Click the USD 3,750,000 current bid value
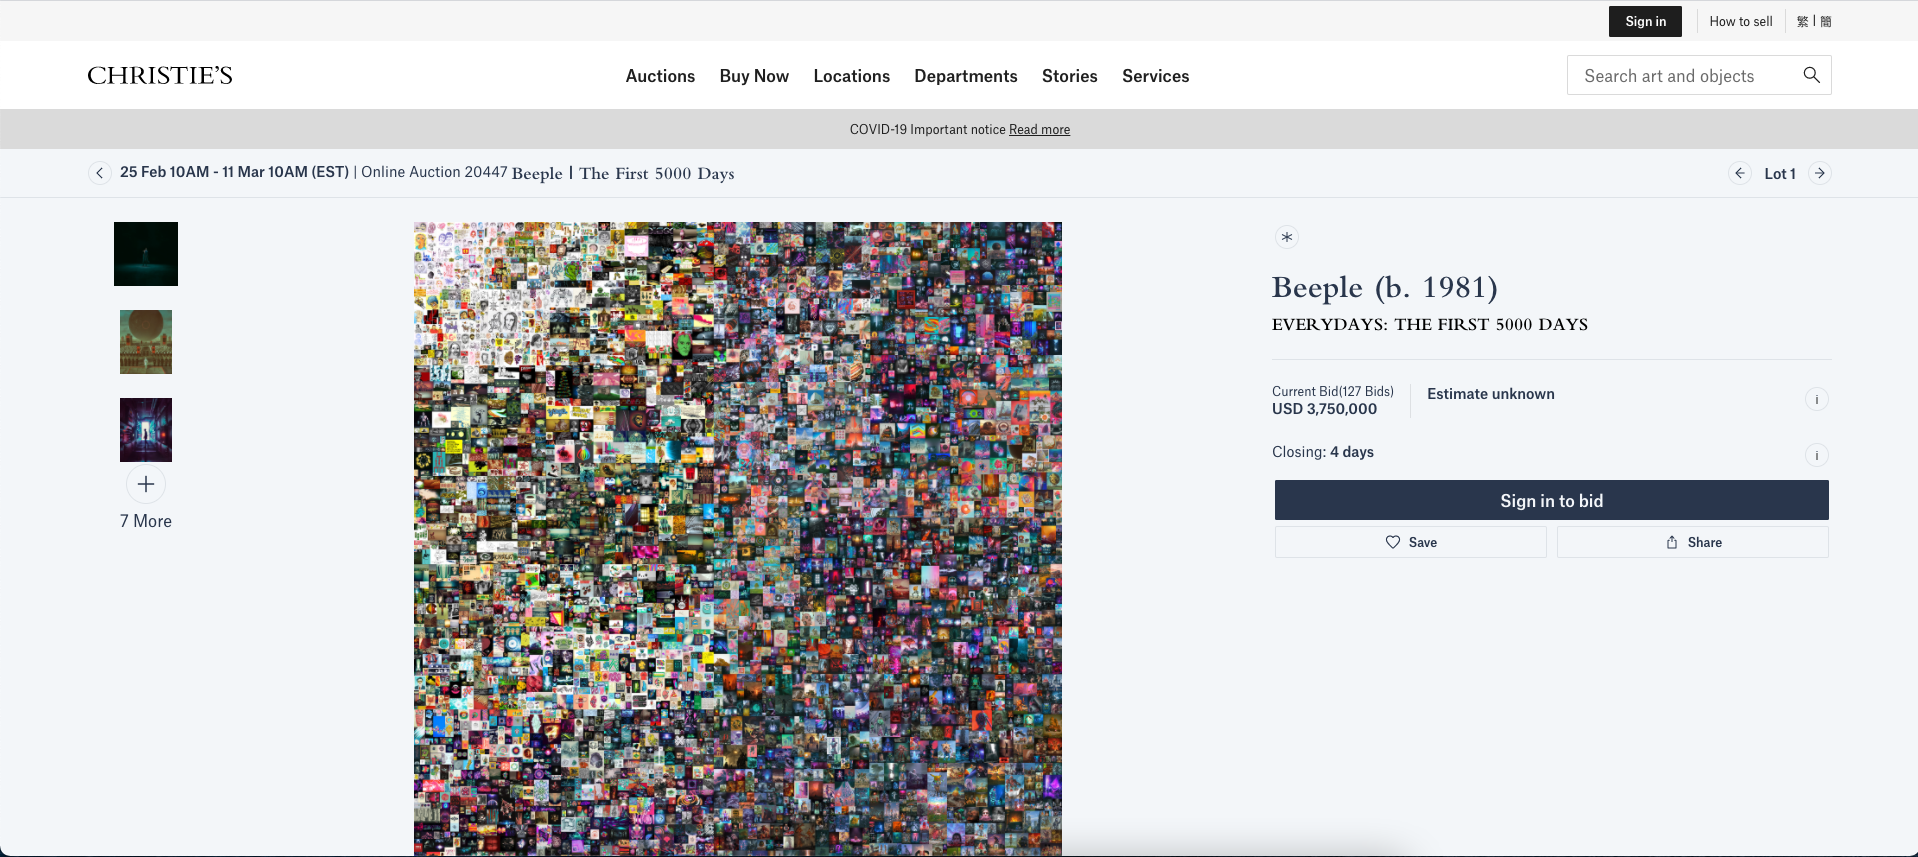 pyautogui.click(x=1324, y=408)
